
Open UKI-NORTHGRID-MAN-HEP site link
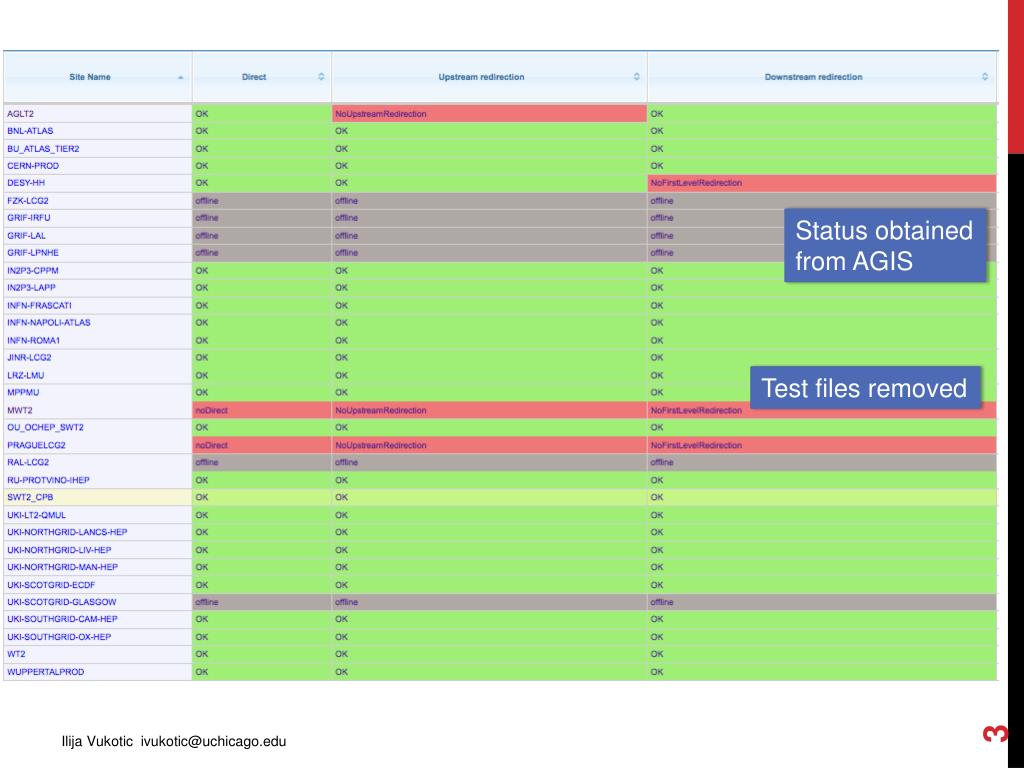tap(63, 567)
